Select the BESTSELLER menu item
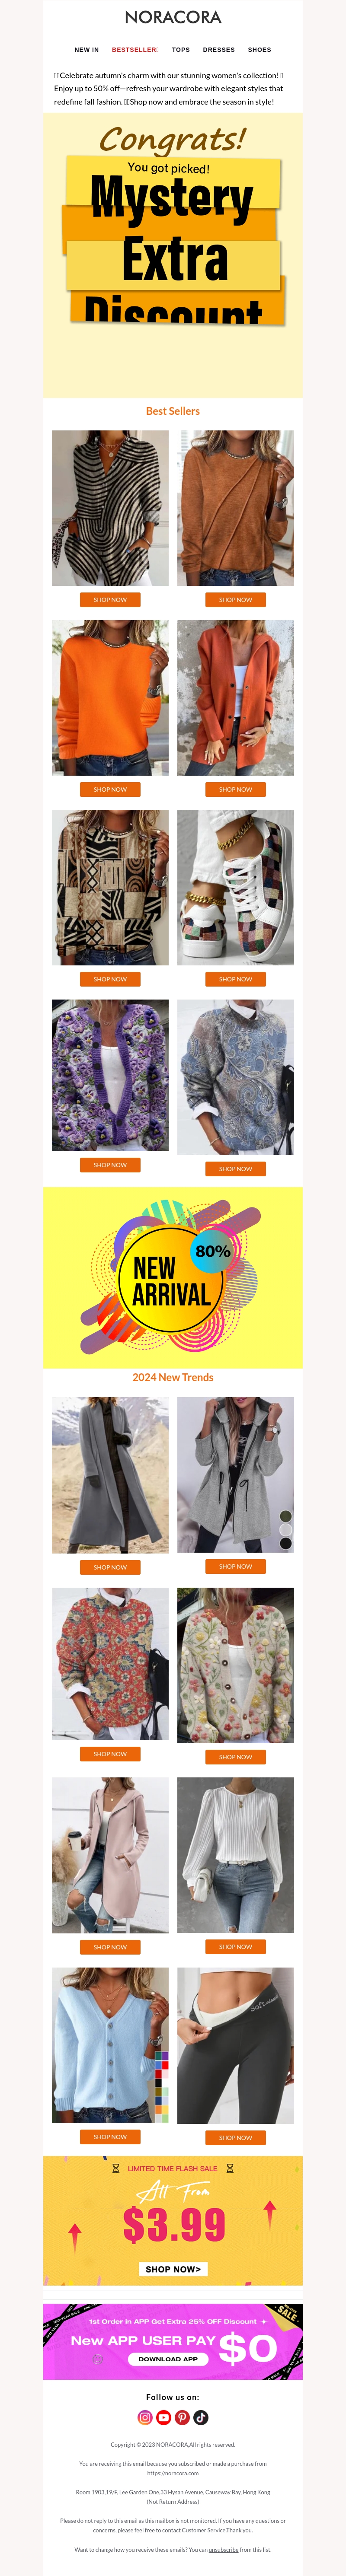 [x=135, y=49]
